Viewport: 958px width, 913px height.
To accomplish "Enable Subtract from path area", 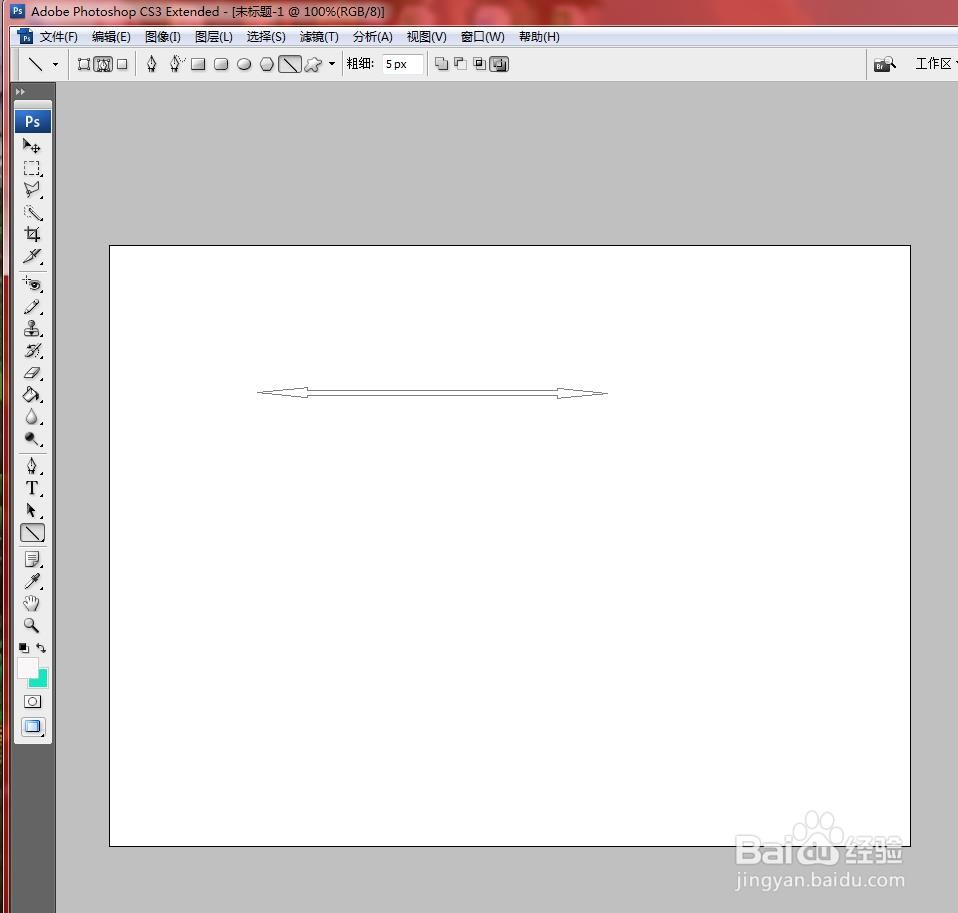I will [461, 64].
